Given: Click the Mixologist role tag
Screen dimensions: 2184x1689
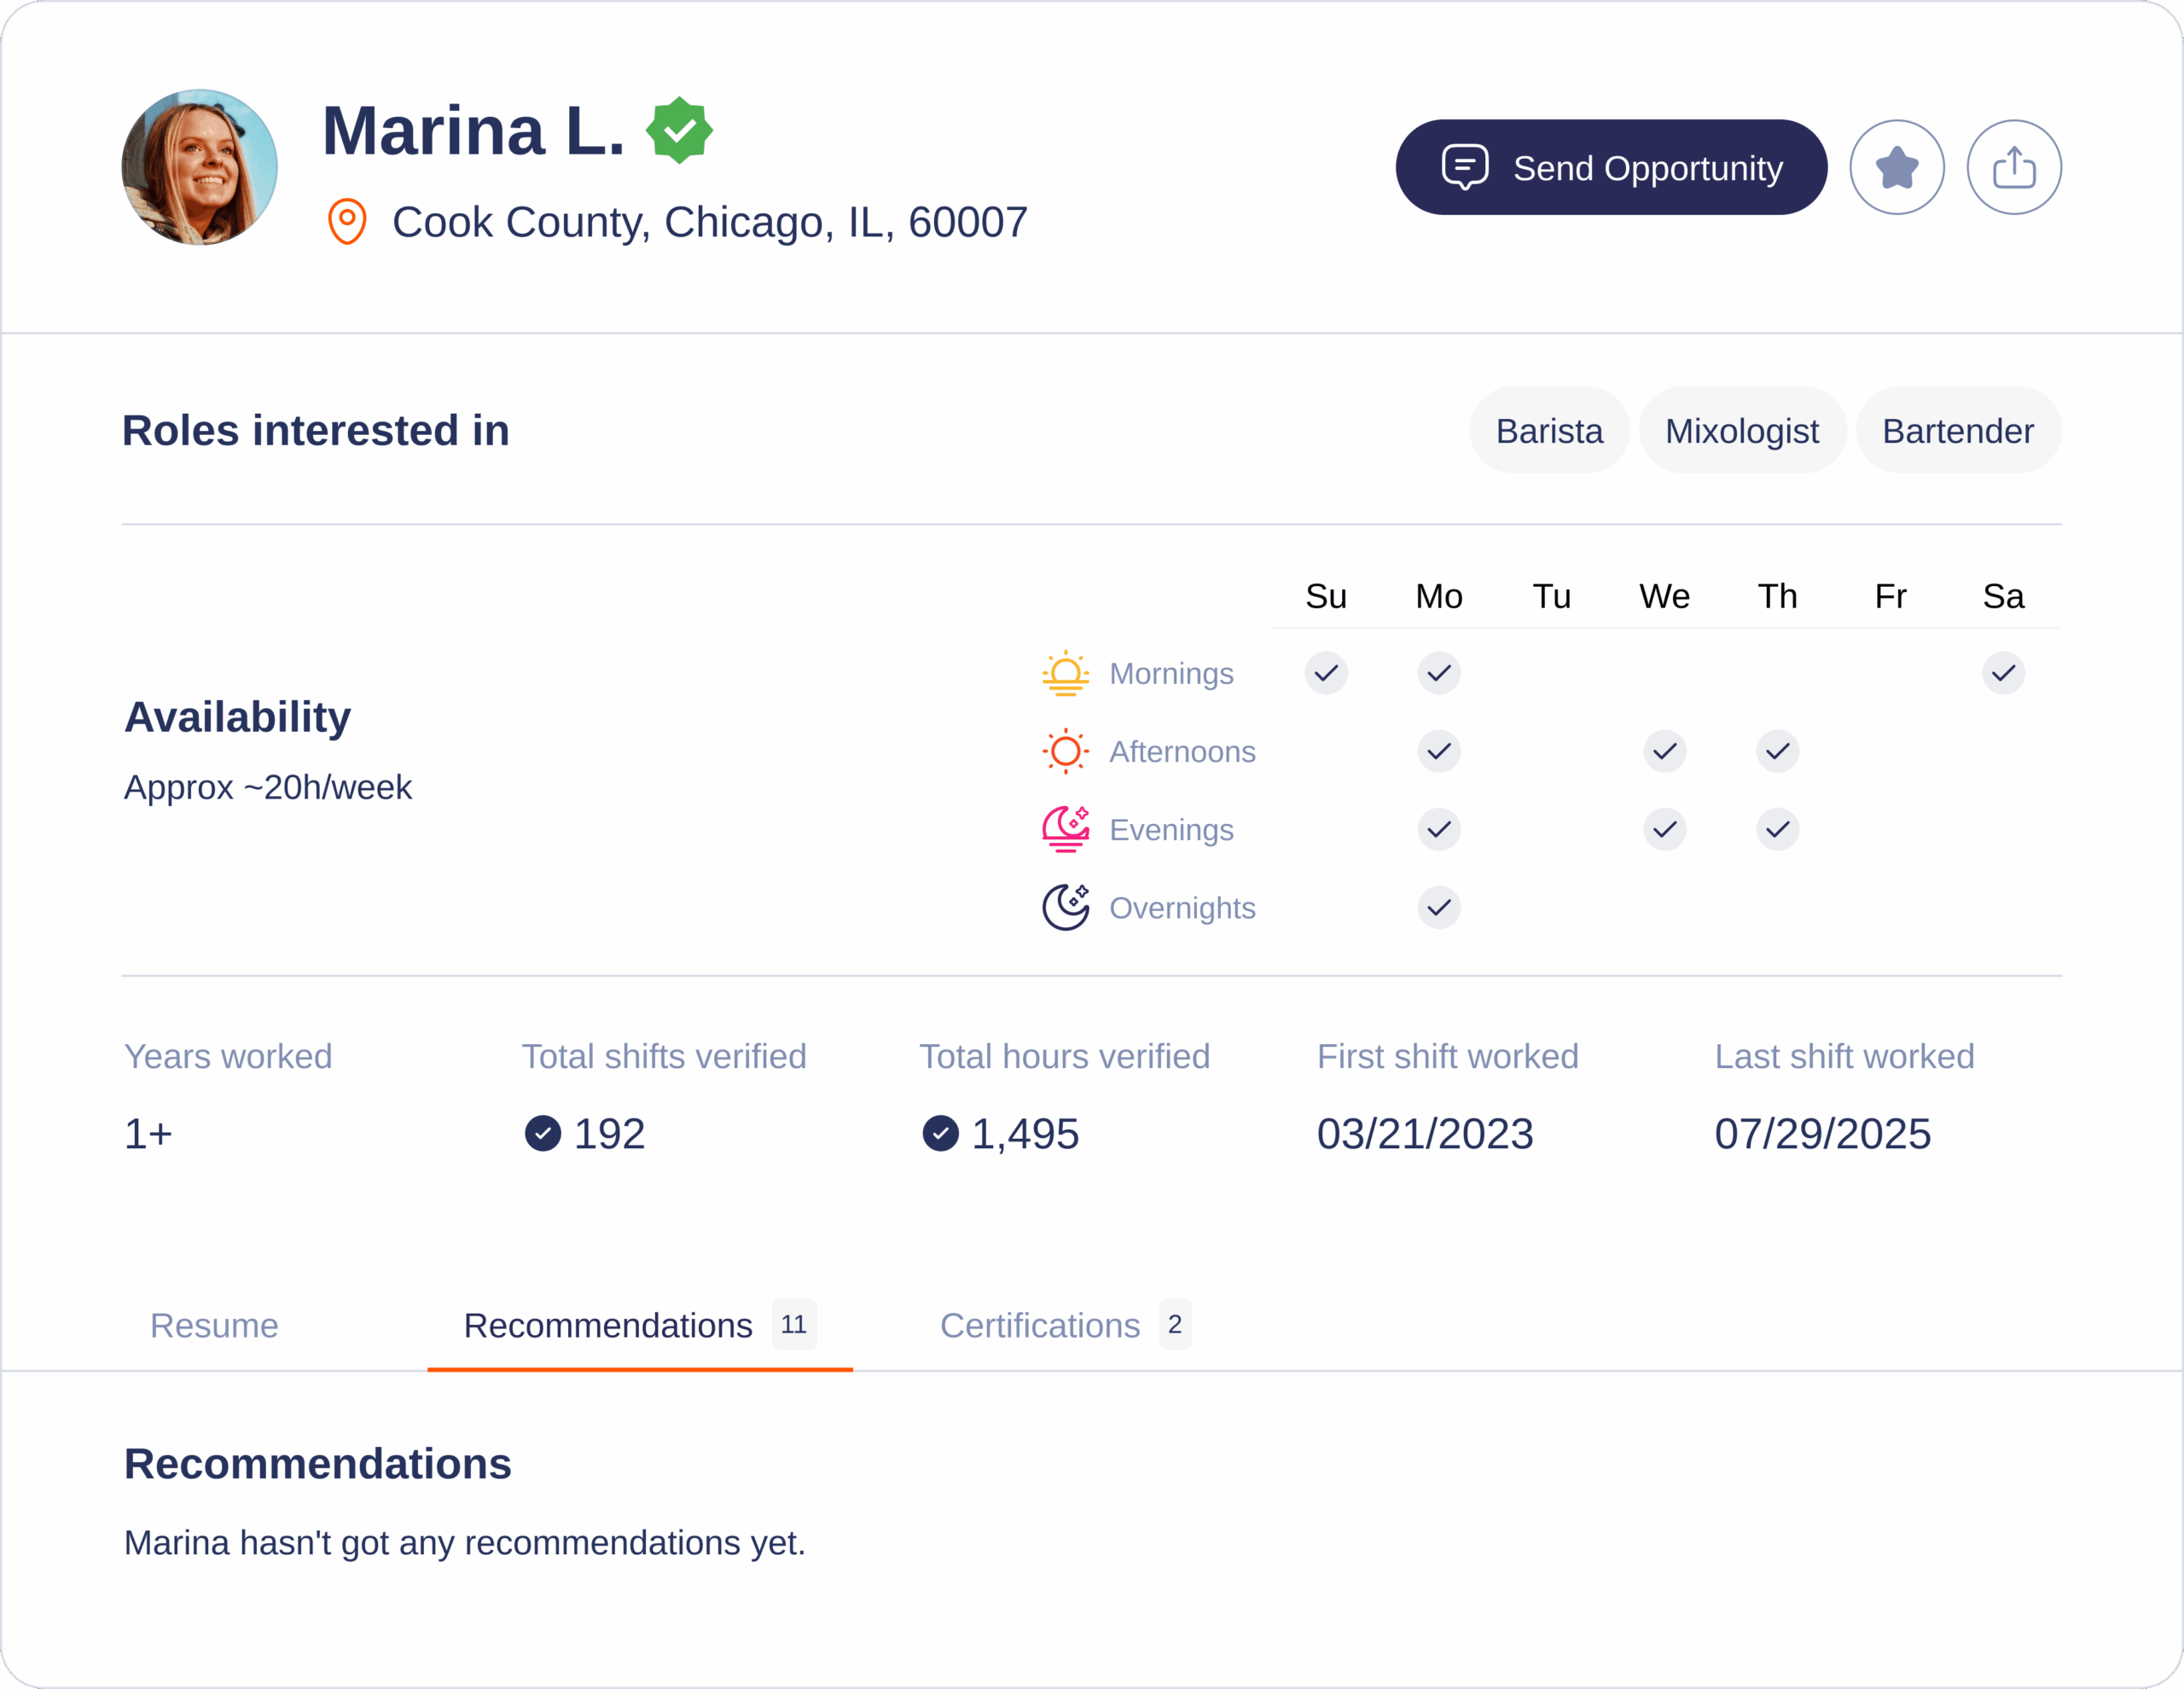Looking at the screenshot, I should pyautogui.click(x=1741, y=431).
